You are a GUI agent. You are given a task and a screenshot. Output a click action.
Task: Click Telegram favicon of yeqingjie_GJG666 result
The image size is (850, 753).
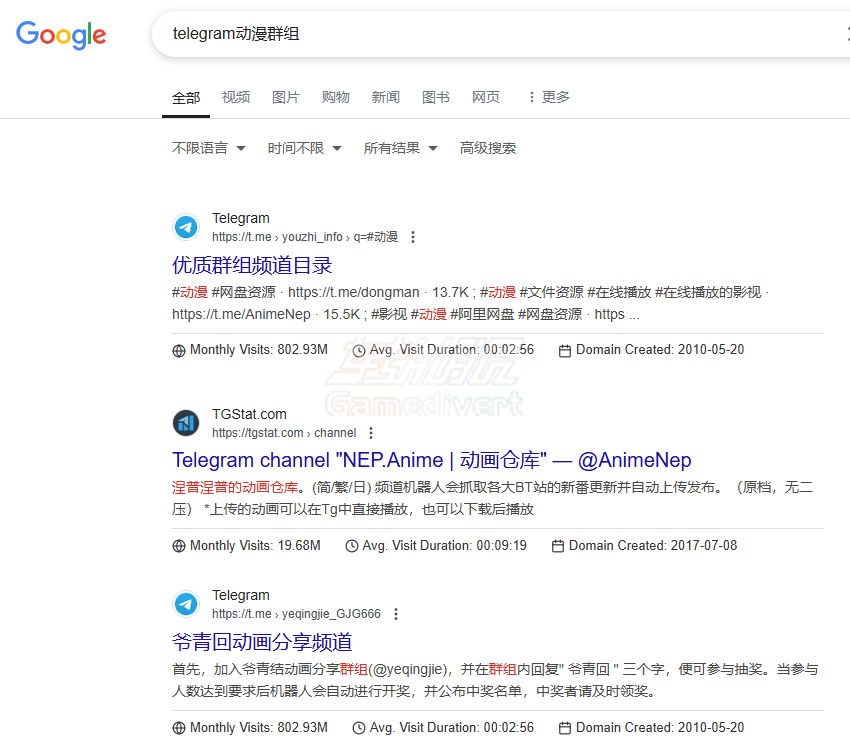(x=186, y=604)
